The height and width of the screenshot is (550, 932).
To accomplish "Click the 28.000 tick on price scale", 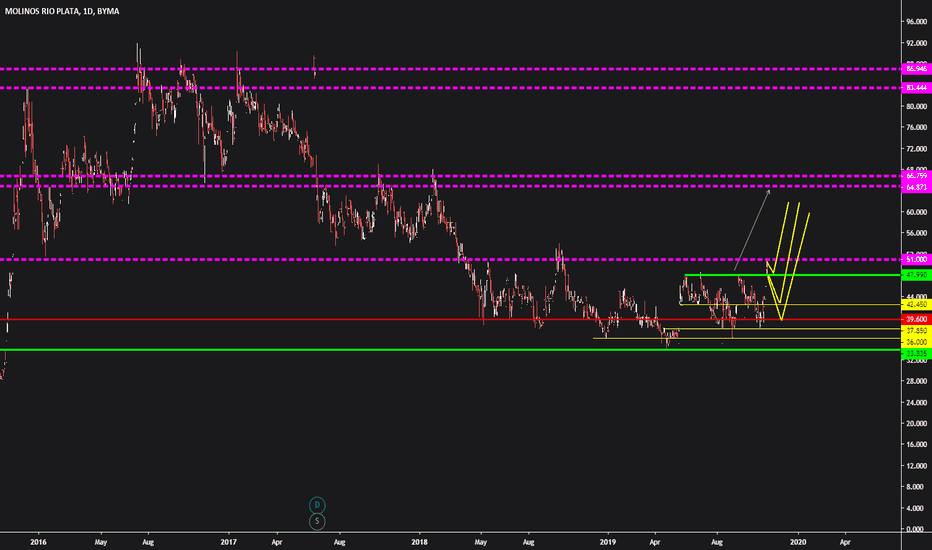I will [x=916, y=381].
